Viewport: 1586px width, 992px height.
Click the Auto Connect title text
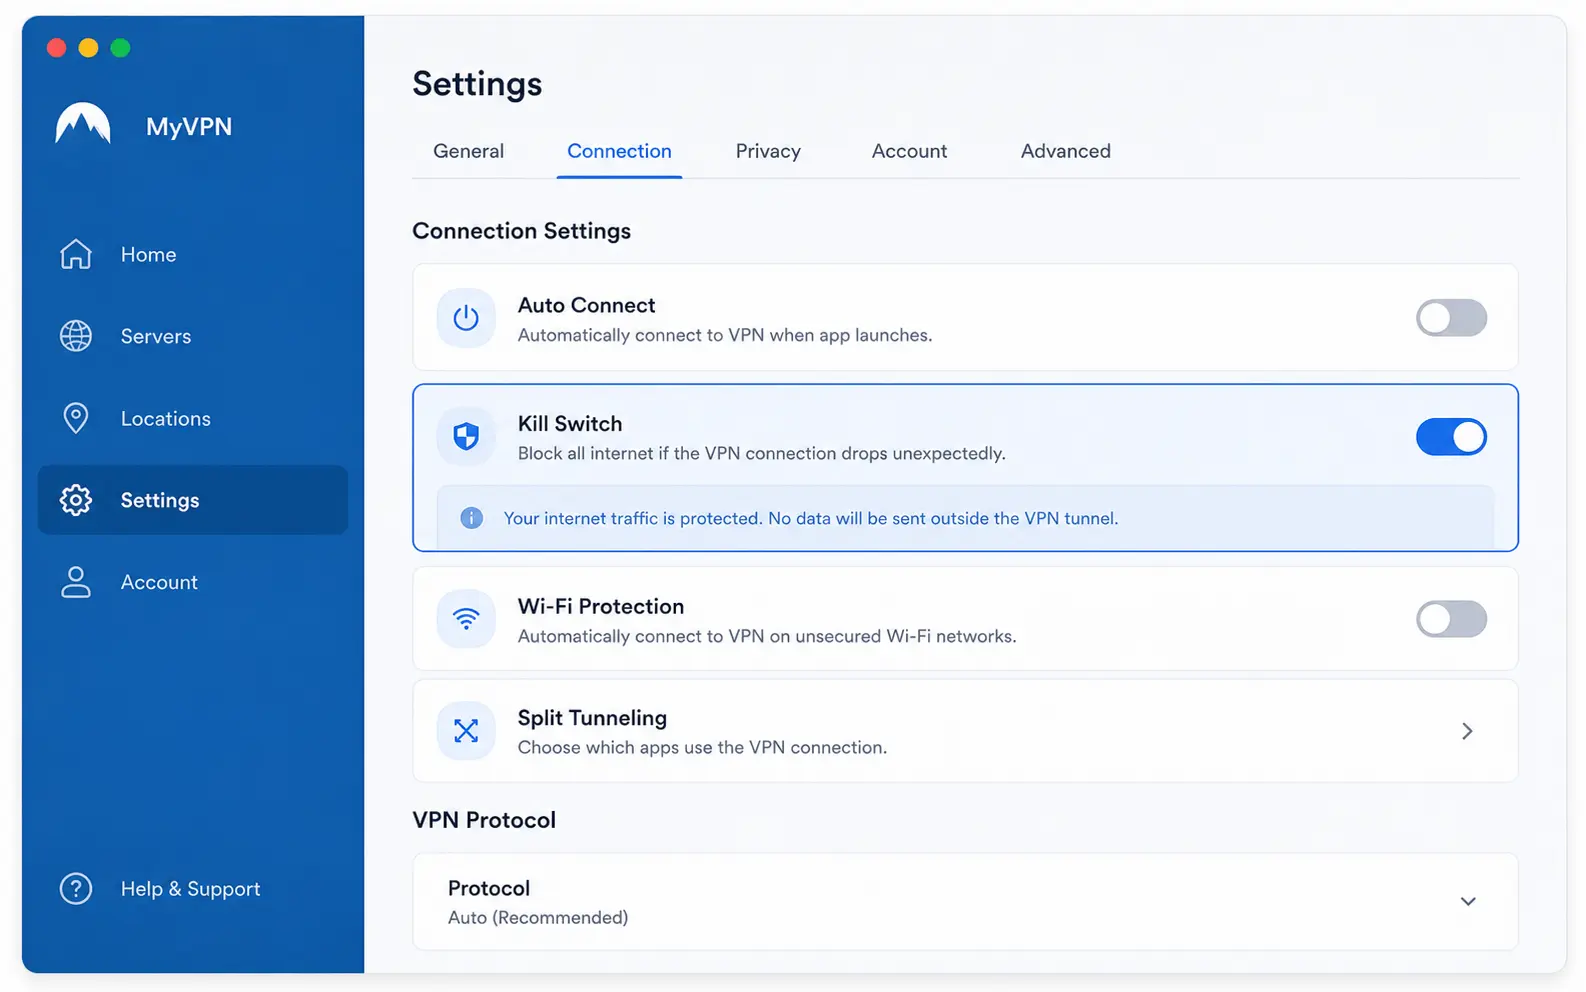pyautogui.click(x=586, y=305)
